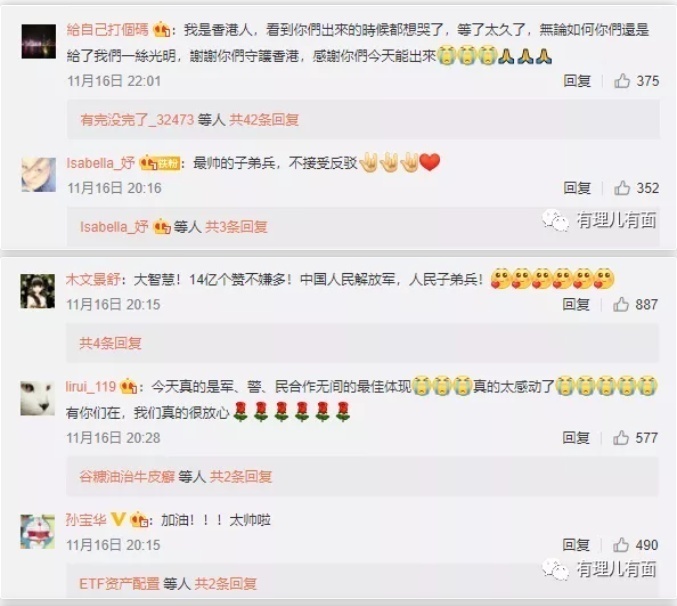Viewport: 677px width, 606px height.
Task: Like 木文景舒's comment with 887 likes
Action: (621, 304)
